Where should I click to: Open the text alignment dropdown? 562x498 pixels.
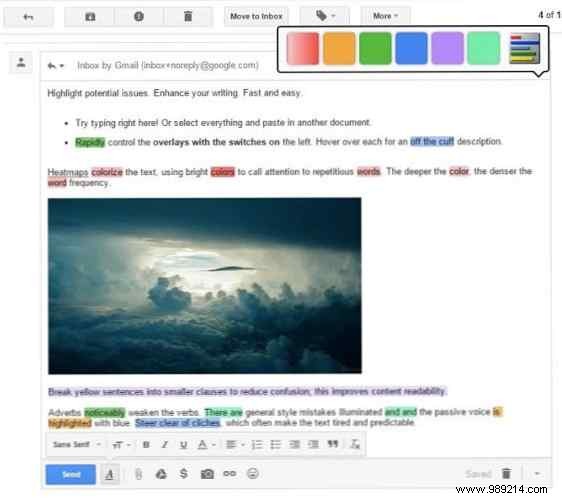(235, 445)
